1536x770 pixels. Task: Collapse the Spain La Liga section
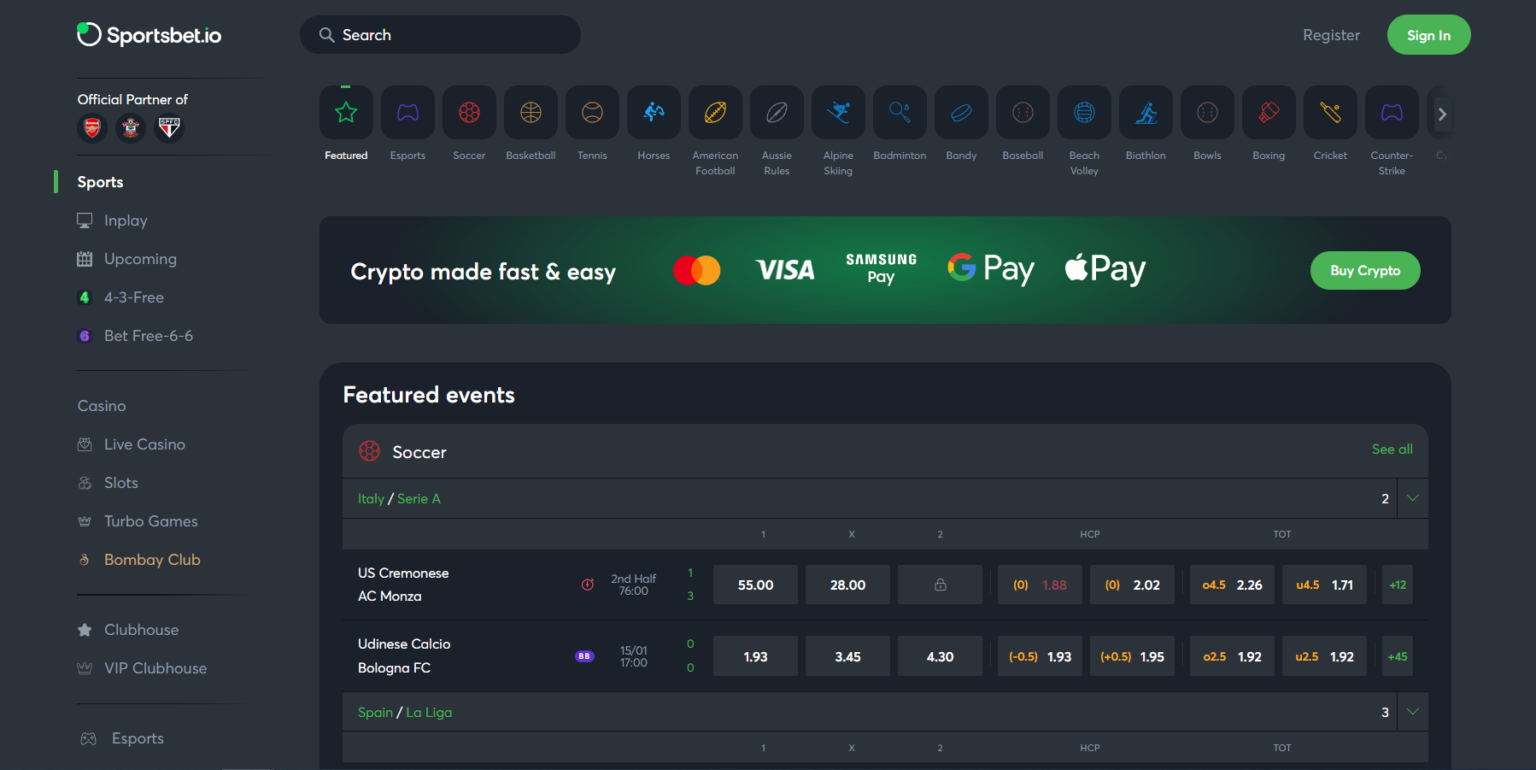(x=1412, y=711)
